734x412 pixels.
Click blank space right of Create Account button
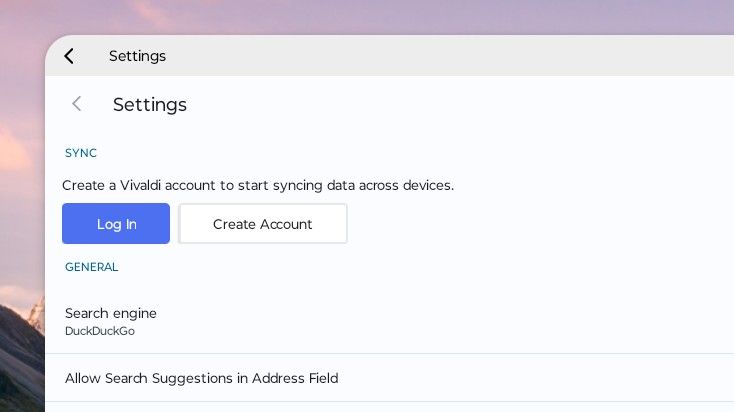coord(540,224)
